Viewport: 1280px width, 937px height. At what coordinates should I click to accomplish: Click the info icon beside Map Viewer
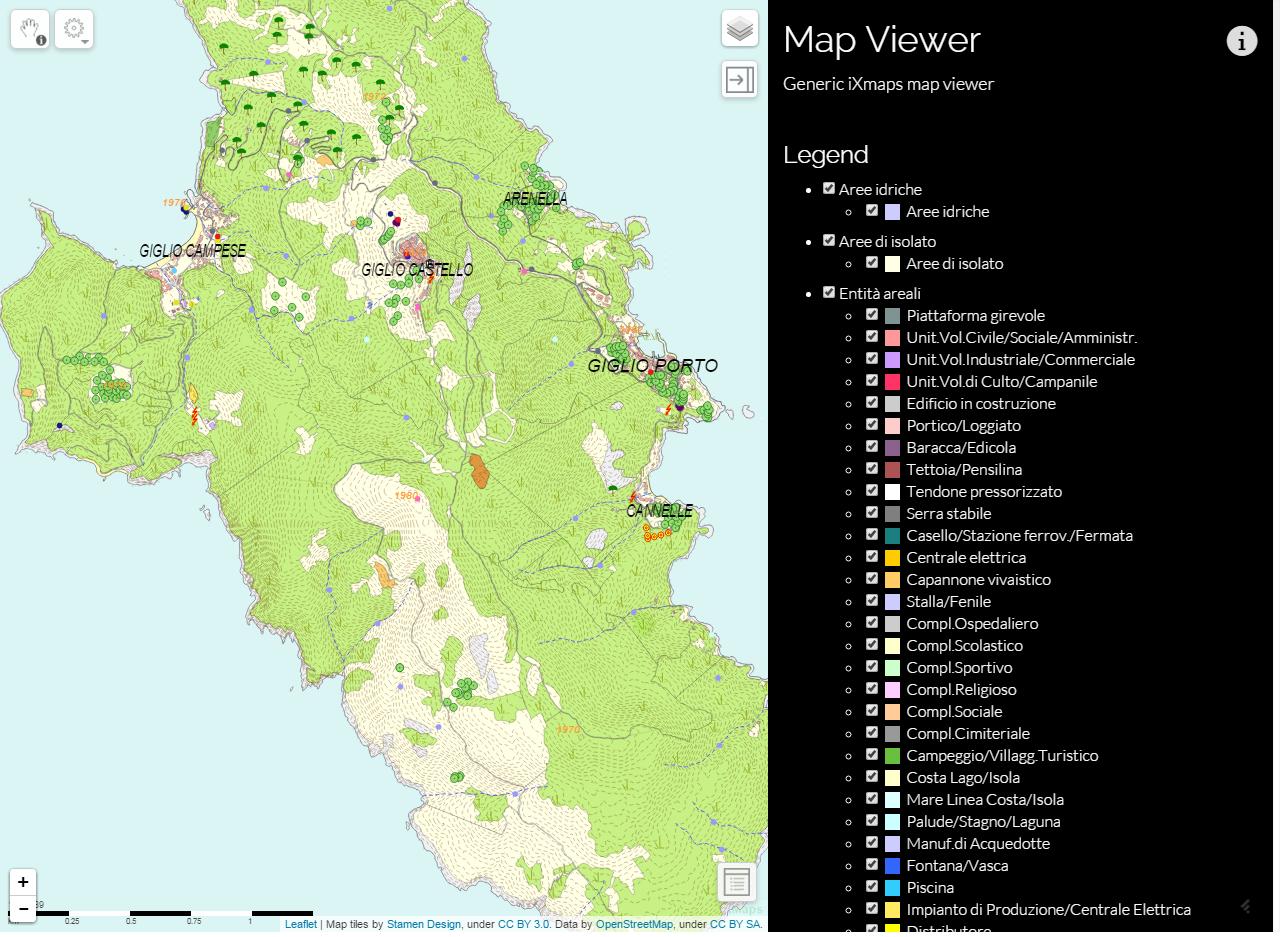pos(1241,41)
